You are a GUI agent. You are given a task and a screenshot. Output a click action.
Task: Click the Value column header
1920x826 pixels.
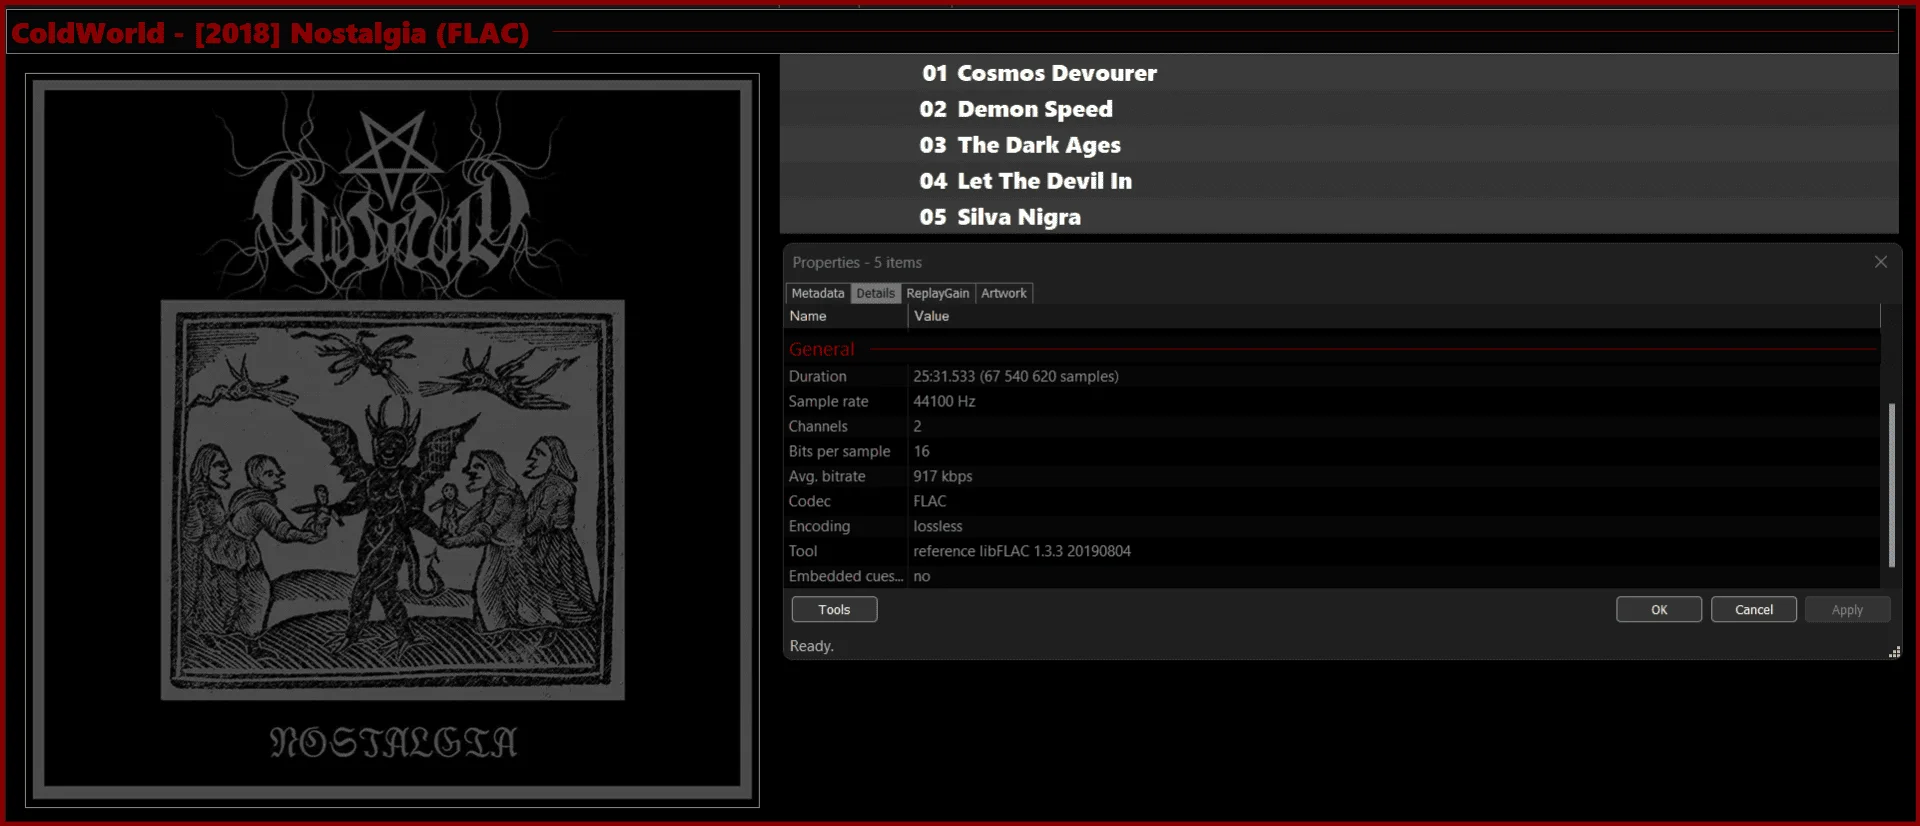point(1394,316)
